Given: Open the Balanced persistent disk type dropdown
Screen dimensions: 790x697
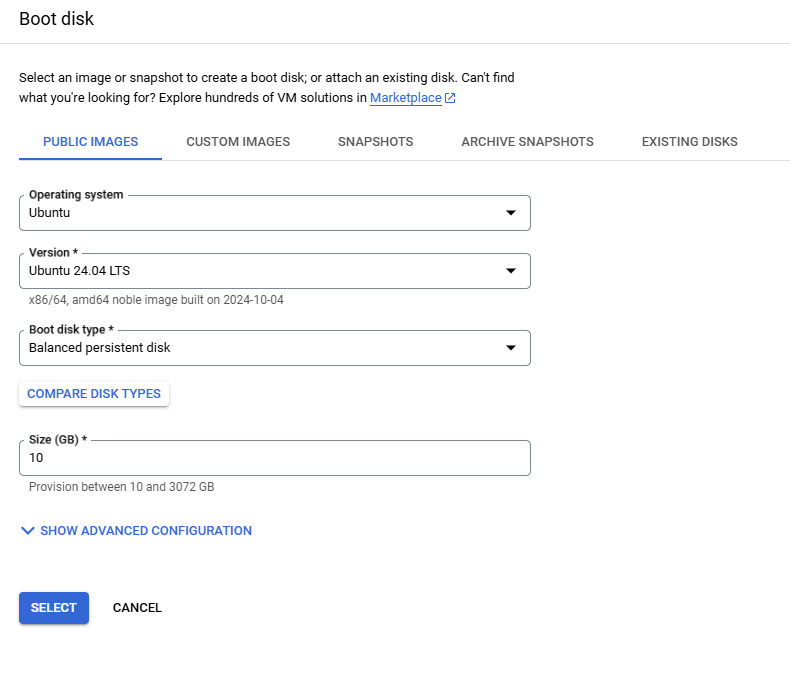Looking at the screenshot, I should (x=260, y=348).
